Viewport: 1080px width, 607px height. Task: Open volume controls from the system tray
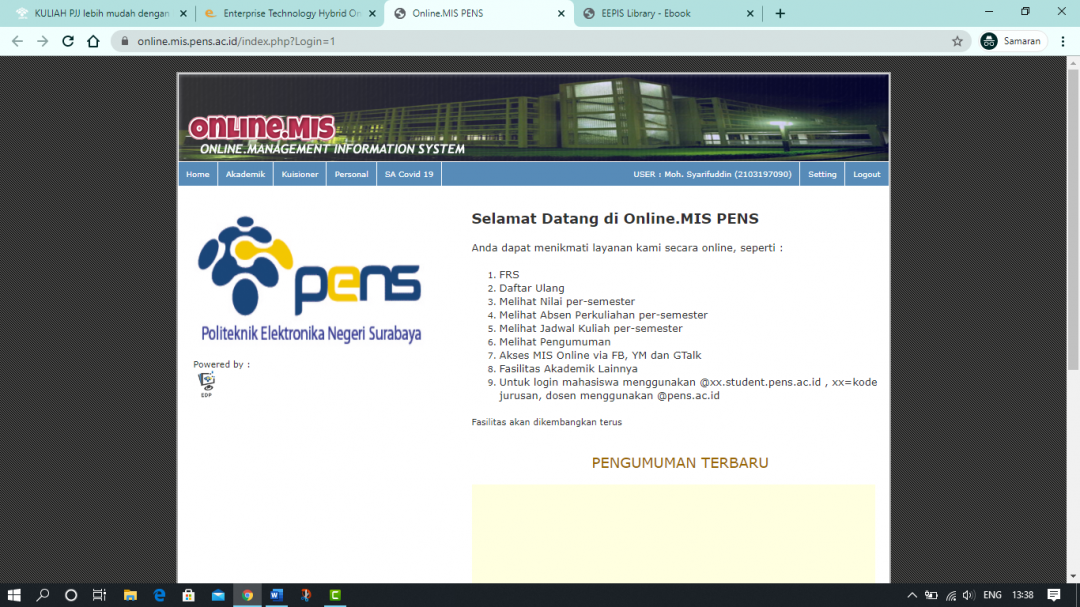point(970,595)
